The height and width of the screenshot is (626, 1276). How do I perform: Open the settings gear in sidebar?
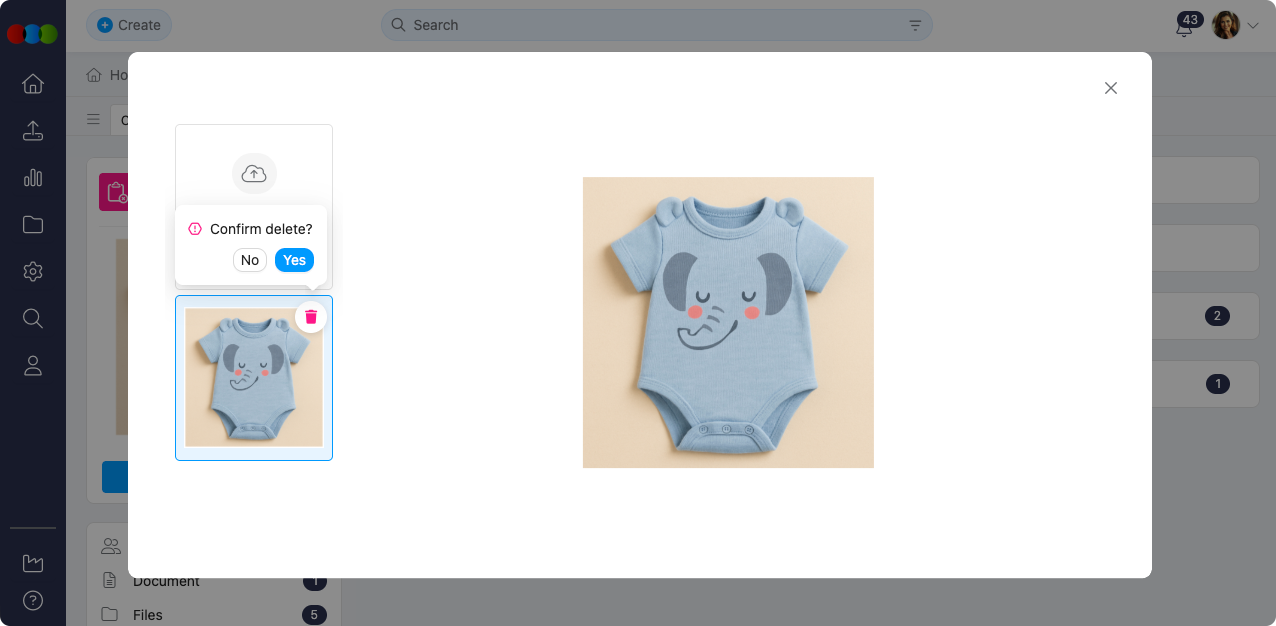[33, 272]
